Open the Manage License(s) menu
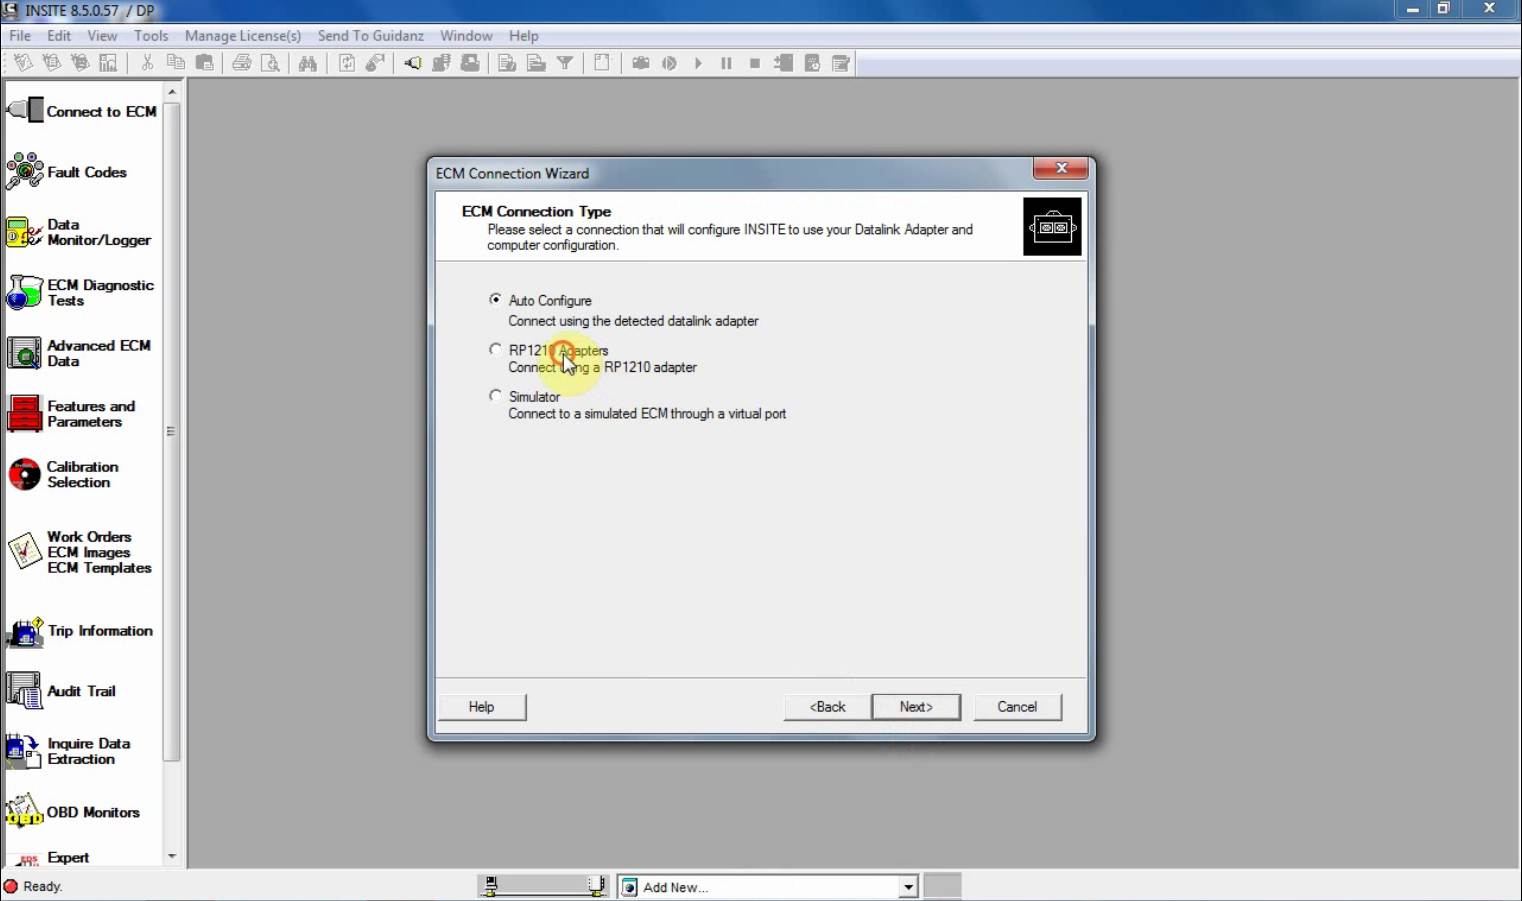Viewport: 1522px width, 901px height. 243,36
